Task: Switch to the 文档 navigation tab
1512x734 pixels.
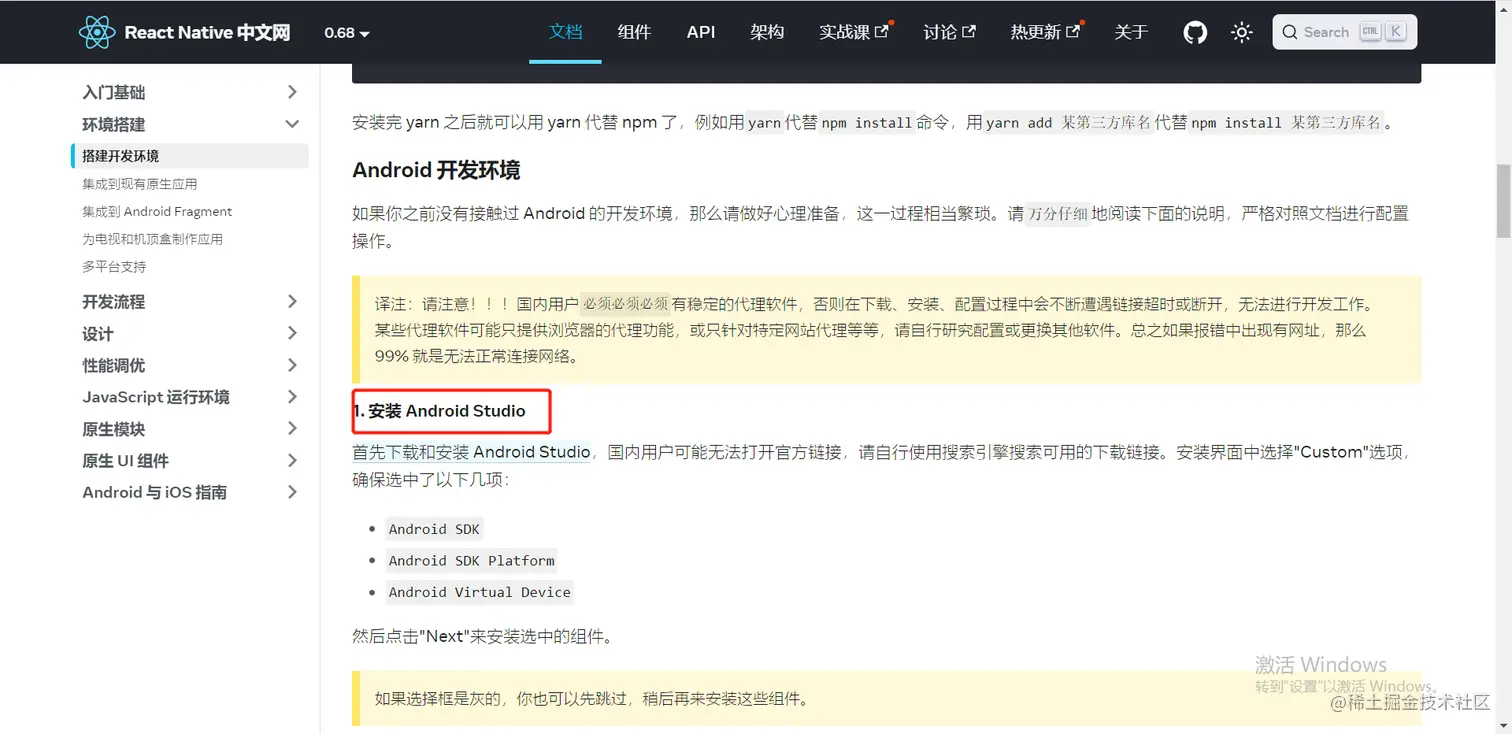Action: [565, 32]
